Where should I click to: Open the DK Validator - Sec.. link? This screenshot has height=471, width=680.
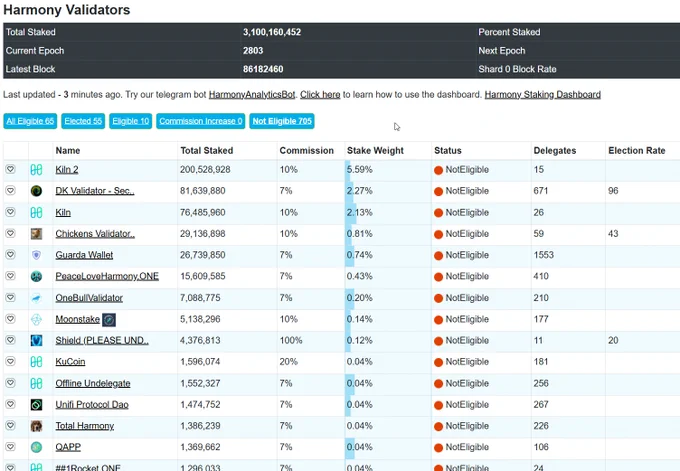click(95, 191)
